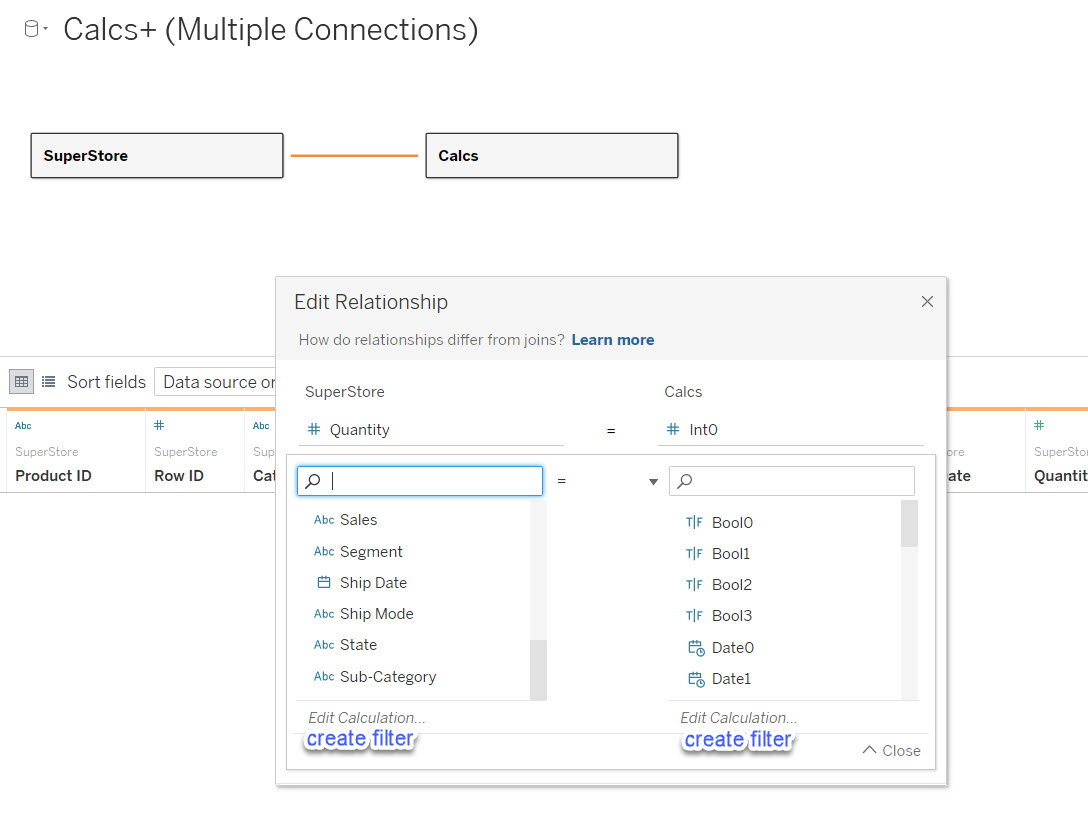Click the boolean T|F icon beside Bool0
This screenshot has height=813, width=1088.
click(695, 522)
